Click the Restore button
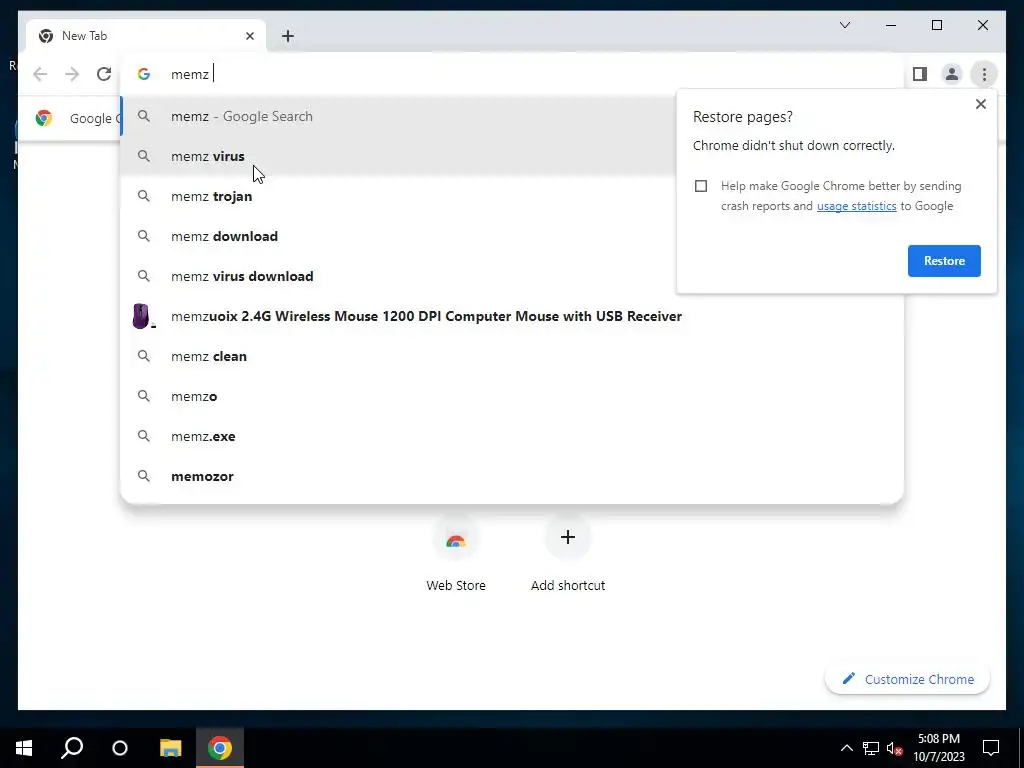 [x=944, y=261]
